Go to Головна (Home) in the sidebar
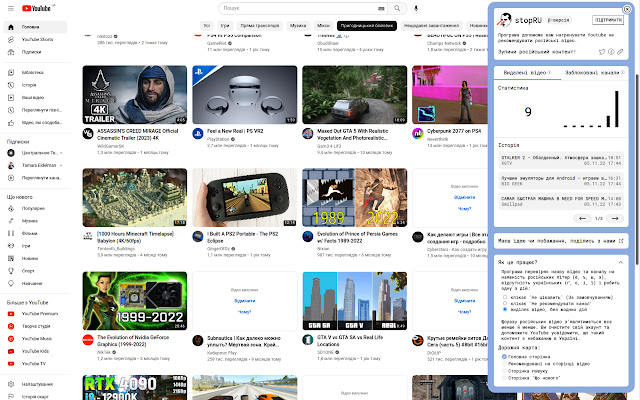The height and width of the screenshot is (400, 640). coord(35,27)
